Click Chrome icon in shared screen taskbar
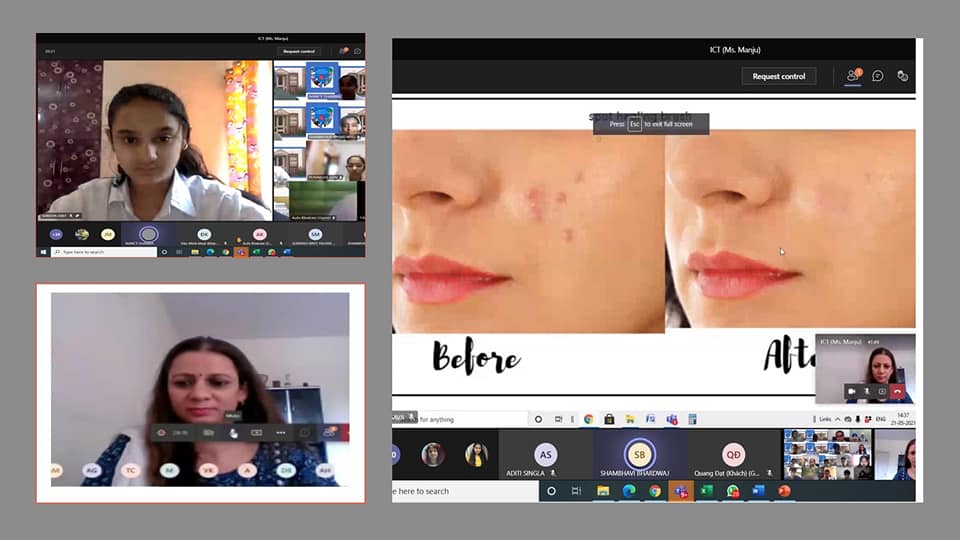Image resolution: width=960 pixels, height=540 pixels. pyautogui.click(x=588, y=419)
